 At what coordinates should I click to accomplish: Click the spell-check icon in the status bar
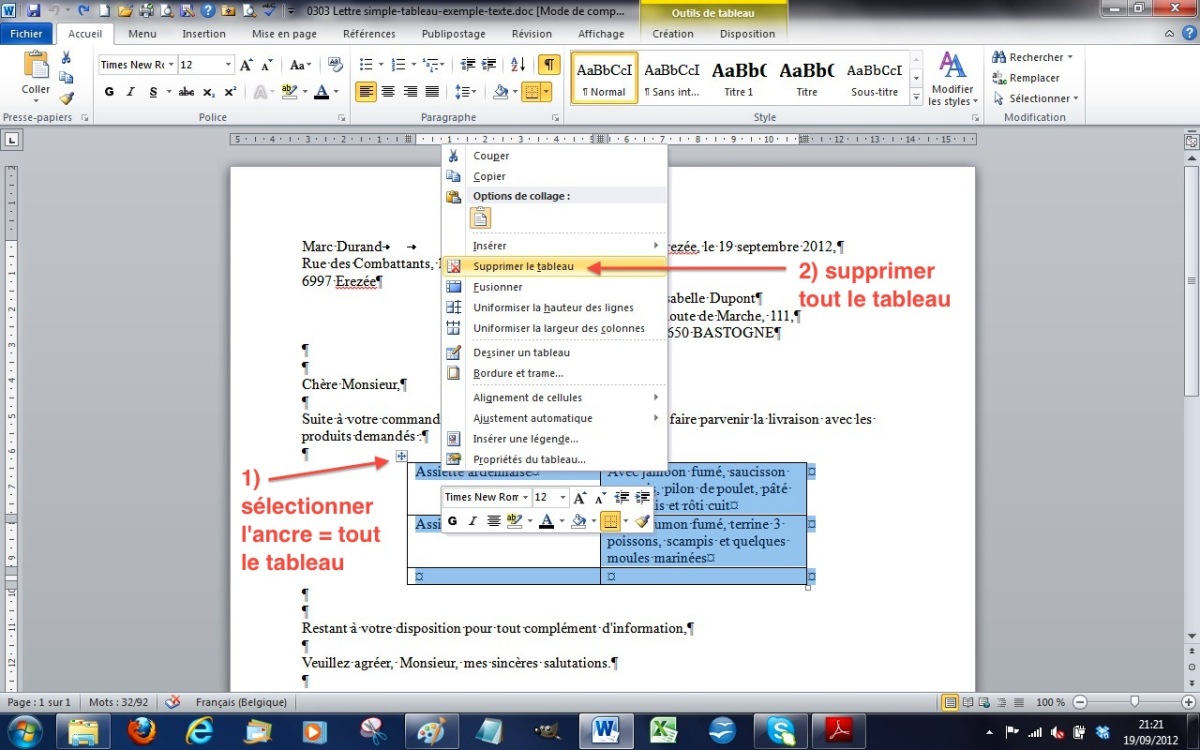pyautogui.click(x=172, y=702)
